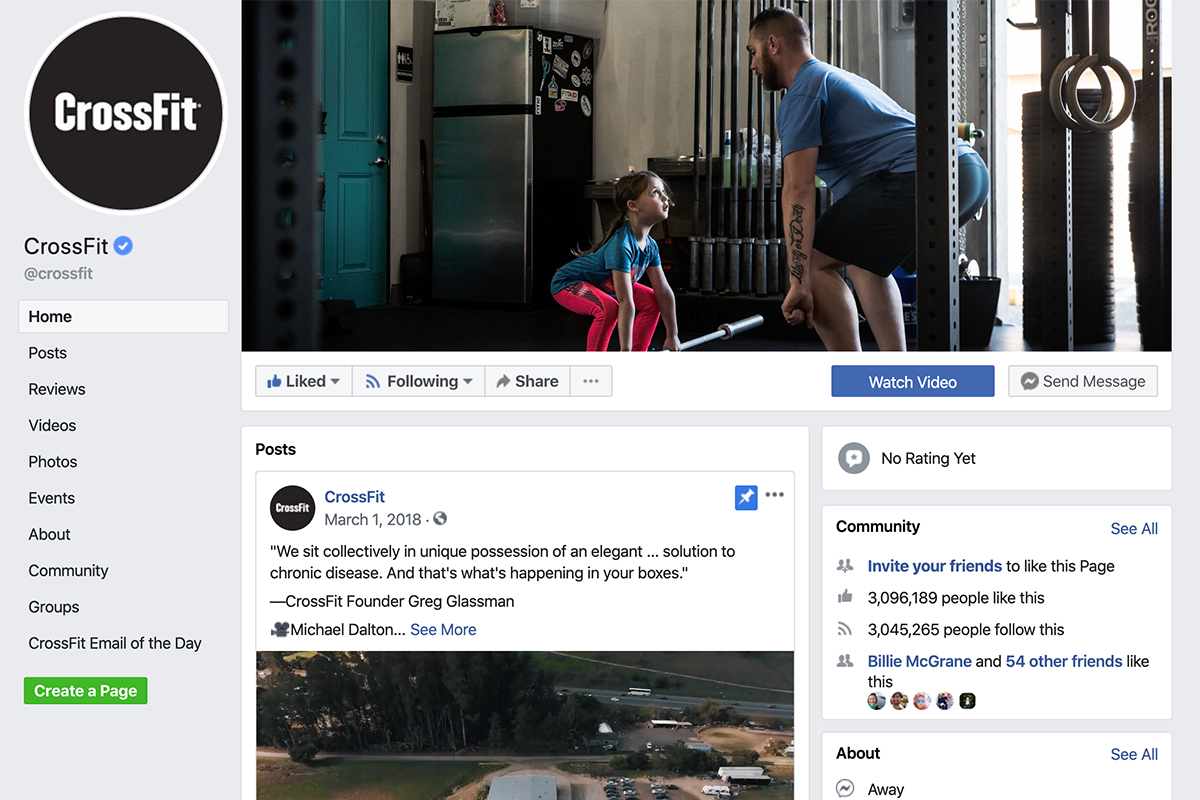Viewport: 1200px width, 800px height.
Task: Click the No Rating Yet review icon
Action: tap(853, 458)
